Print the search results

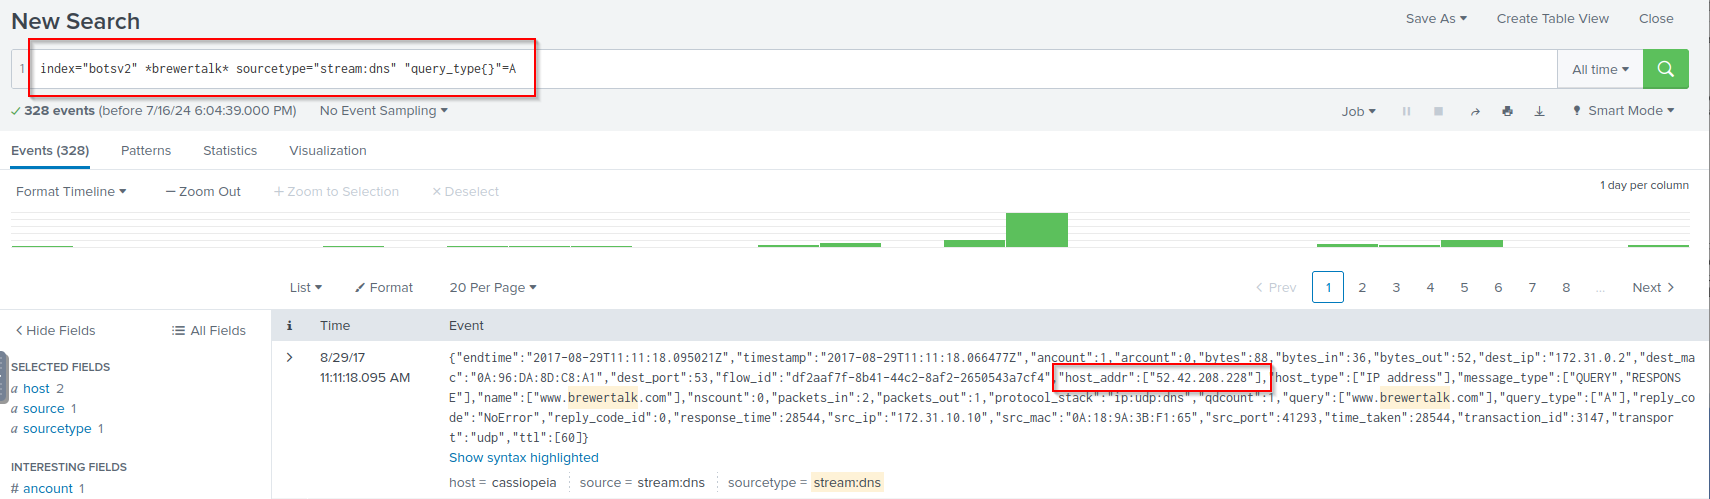click(x=1507, y=111)
